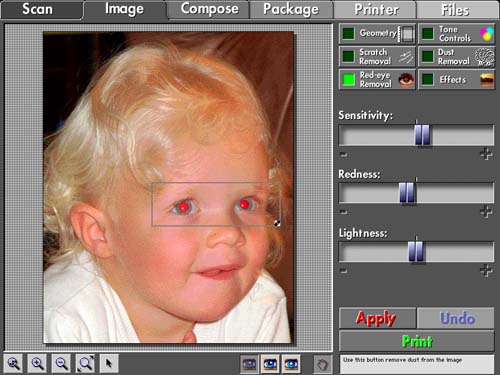Click the Undo button
Image resolution: width=500 pixels, height=375 pixels.
(456, 318)
